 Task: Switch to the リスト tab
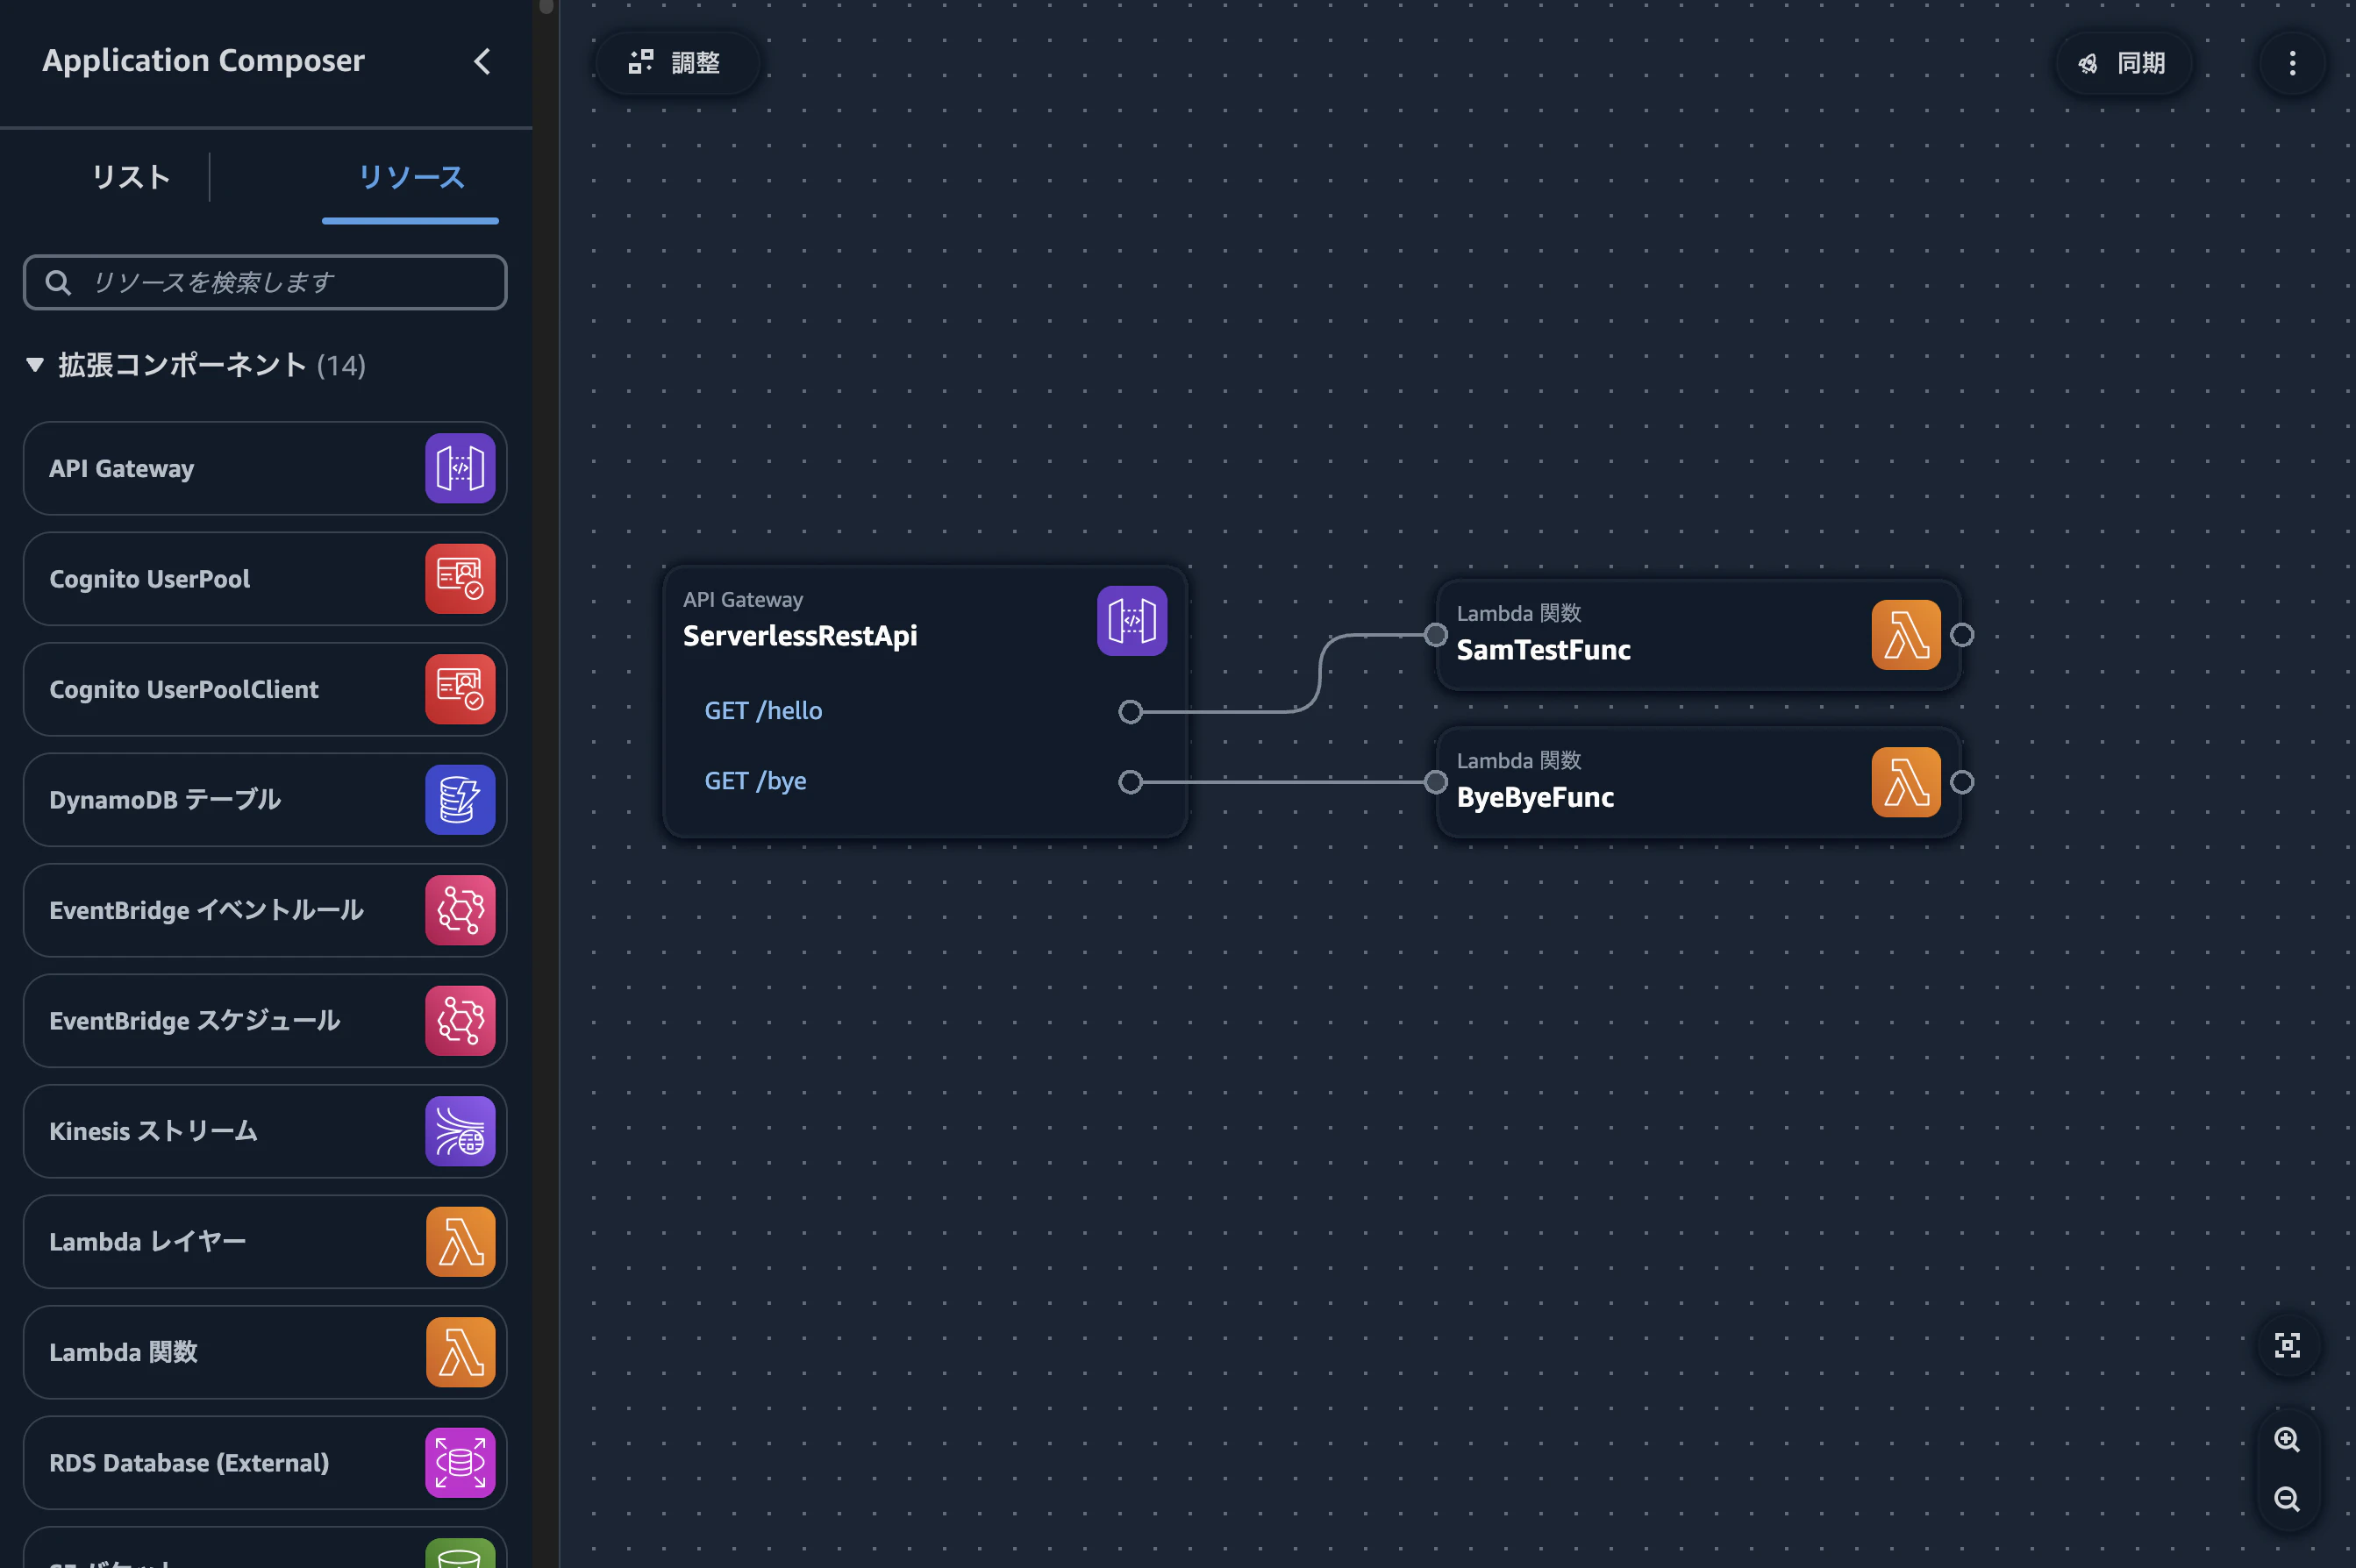pos(131,178)
